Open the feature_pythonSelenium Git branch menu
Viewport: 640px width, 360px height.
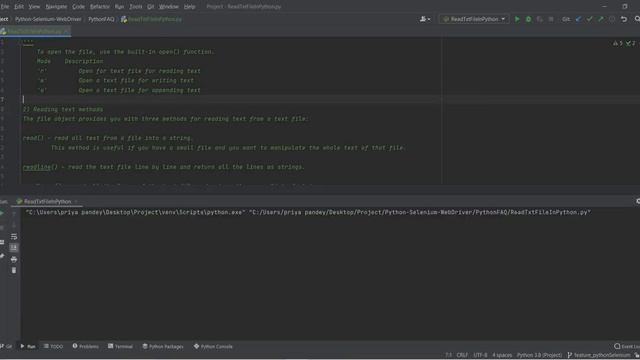point(599,355)
